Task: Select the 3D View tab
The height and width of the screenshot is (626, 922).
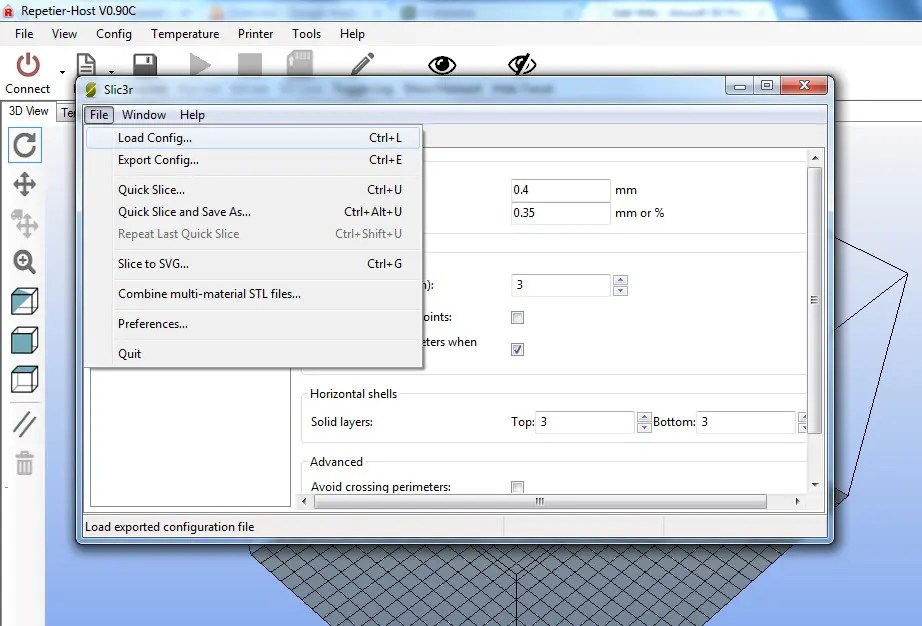Action: pos(29,111)
